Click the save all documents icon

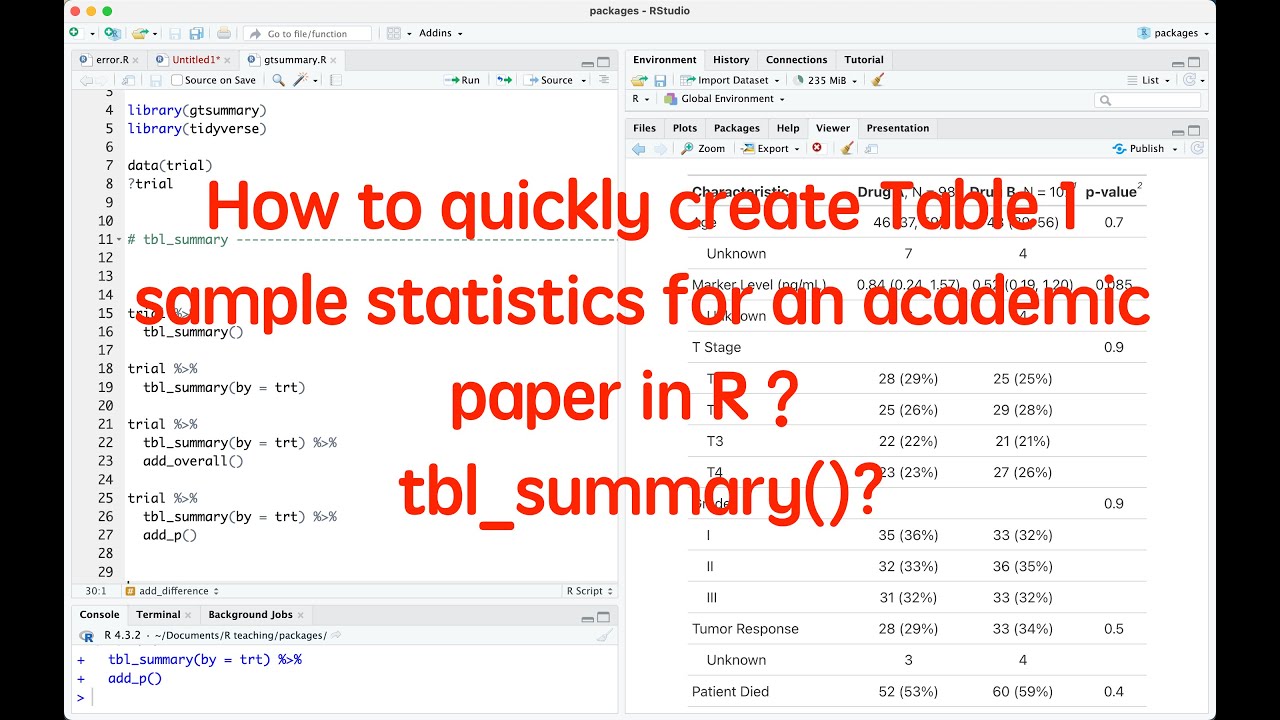click(197, 33)
